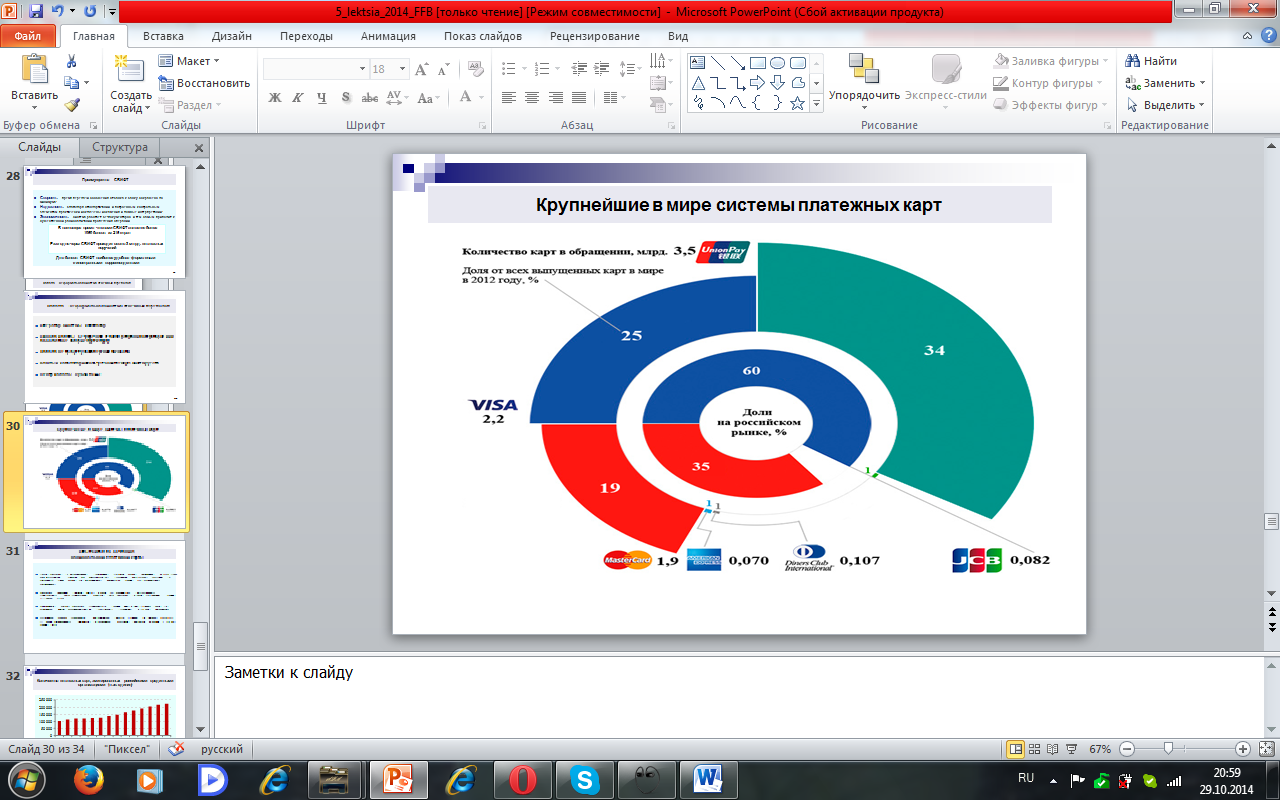Switch to the Дизайн ribbon tab
1280x800 pixels.
[x=231, y=36]
